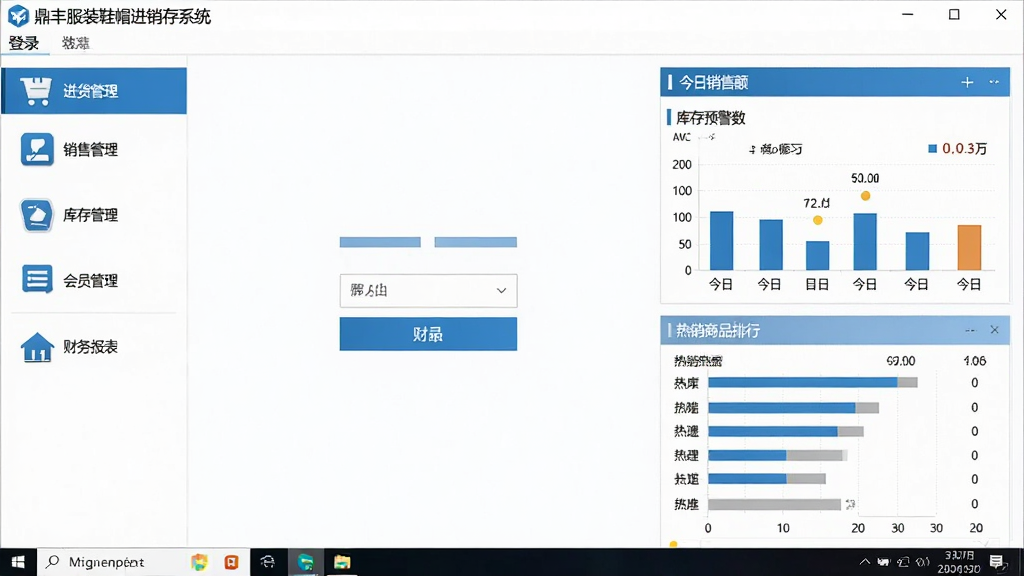Screen dimensions: 1024x576
Task: Click the 69.00 value in ranking header
Action: coord(901,361)
